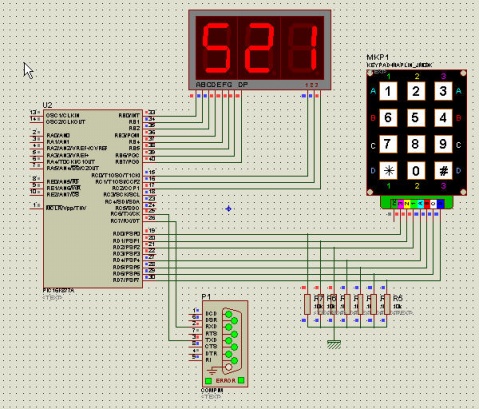Click keypad button 3
The height and width of the screenshot is (409, 479).
point(443,91)
